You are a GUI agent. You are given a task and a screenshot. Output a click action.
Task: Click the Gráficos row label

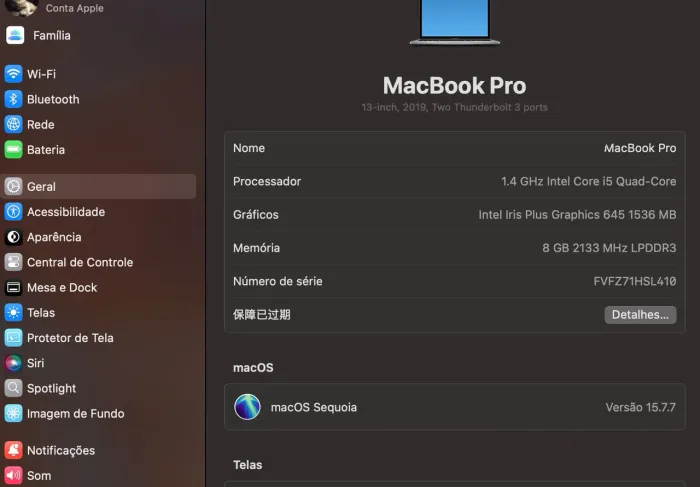[256, 215]
